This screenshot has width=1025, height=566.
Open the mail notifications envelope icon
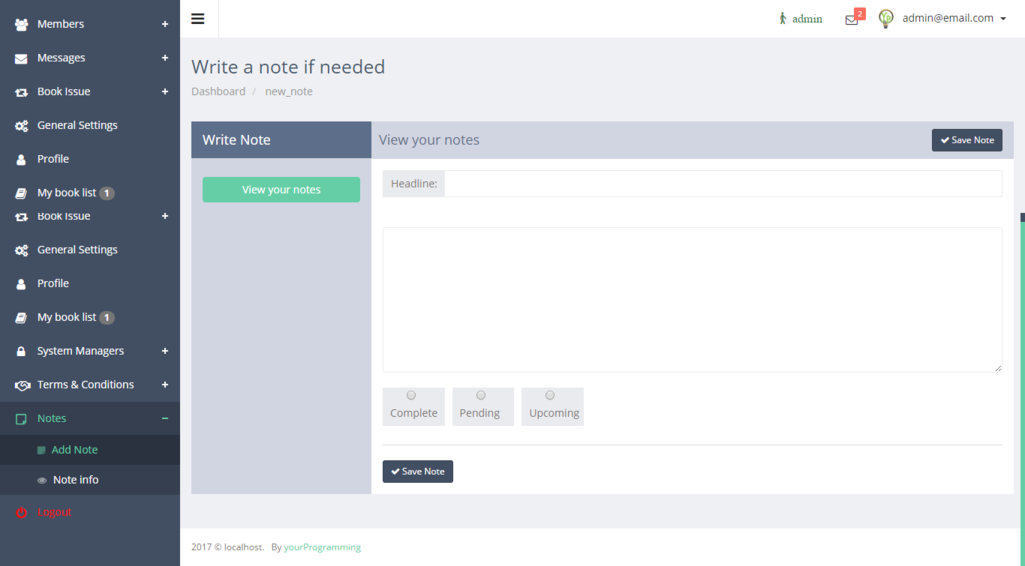coord(851,19)
